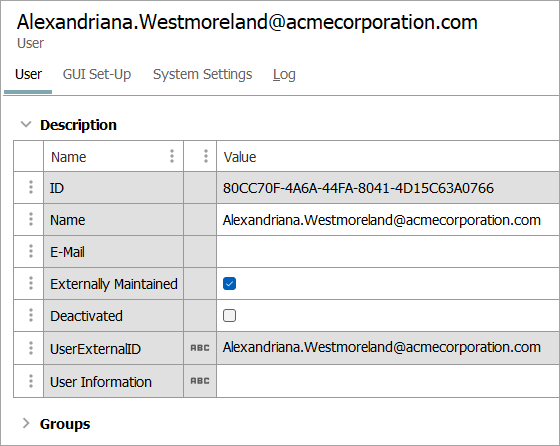
Task: Collapse the Description section
Action: click(x=26, y=125)
